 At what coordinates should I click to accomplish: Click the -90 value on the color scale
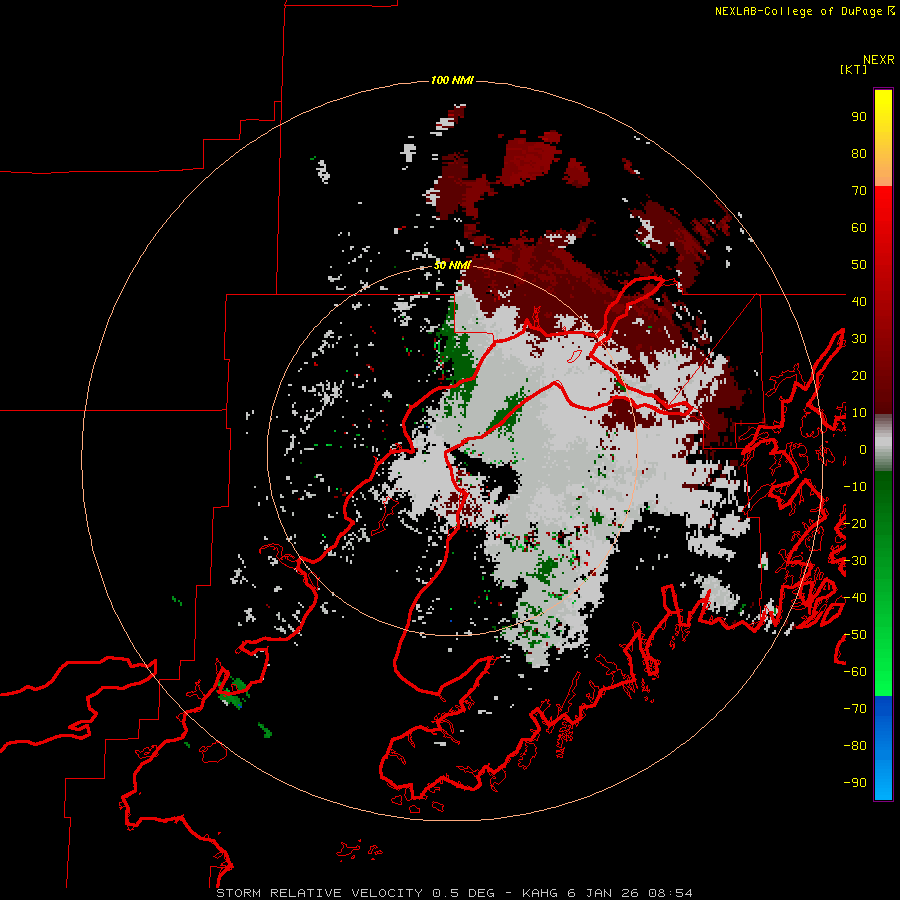[855, 783]
